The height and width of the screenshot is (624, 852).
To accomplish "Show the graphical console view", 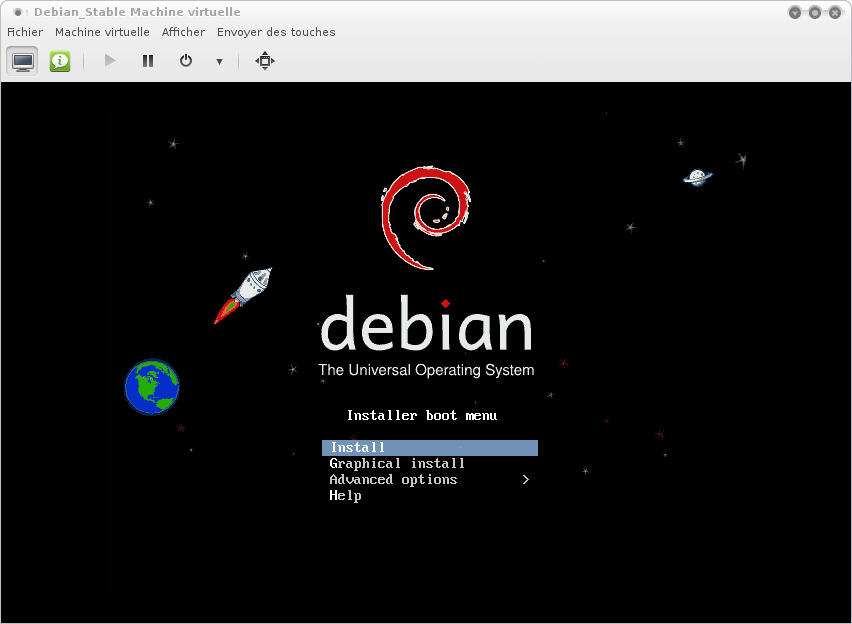I will (23, 61).
